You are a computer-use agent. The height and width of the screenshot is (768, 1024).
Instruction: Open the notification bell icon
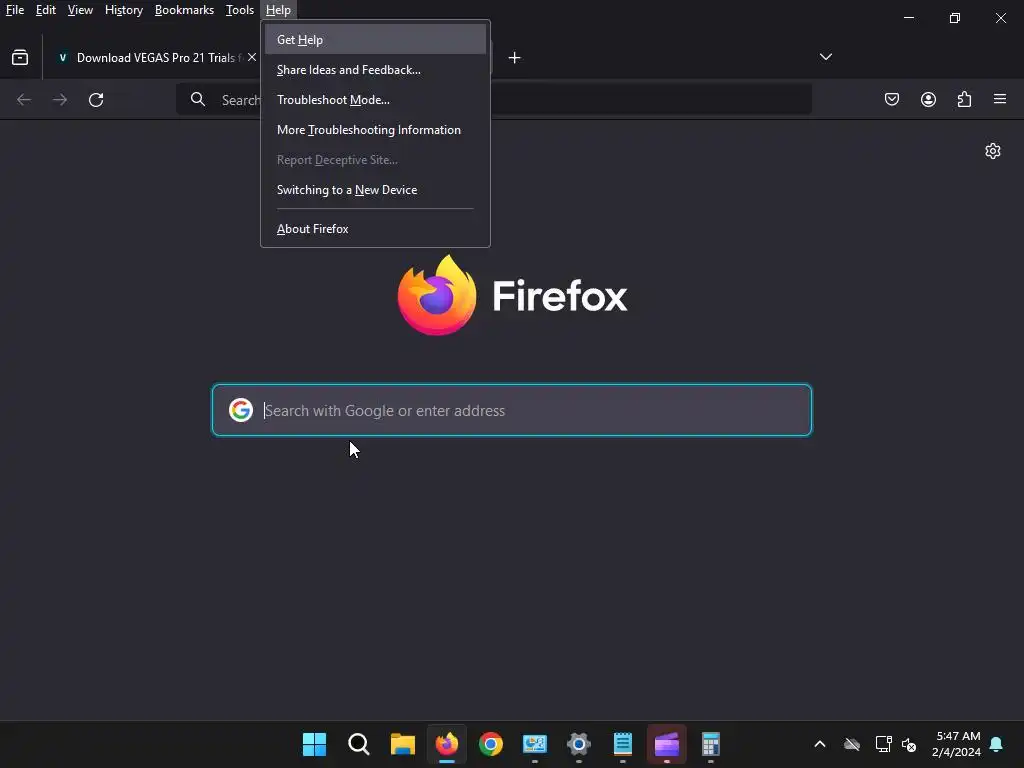996,744
